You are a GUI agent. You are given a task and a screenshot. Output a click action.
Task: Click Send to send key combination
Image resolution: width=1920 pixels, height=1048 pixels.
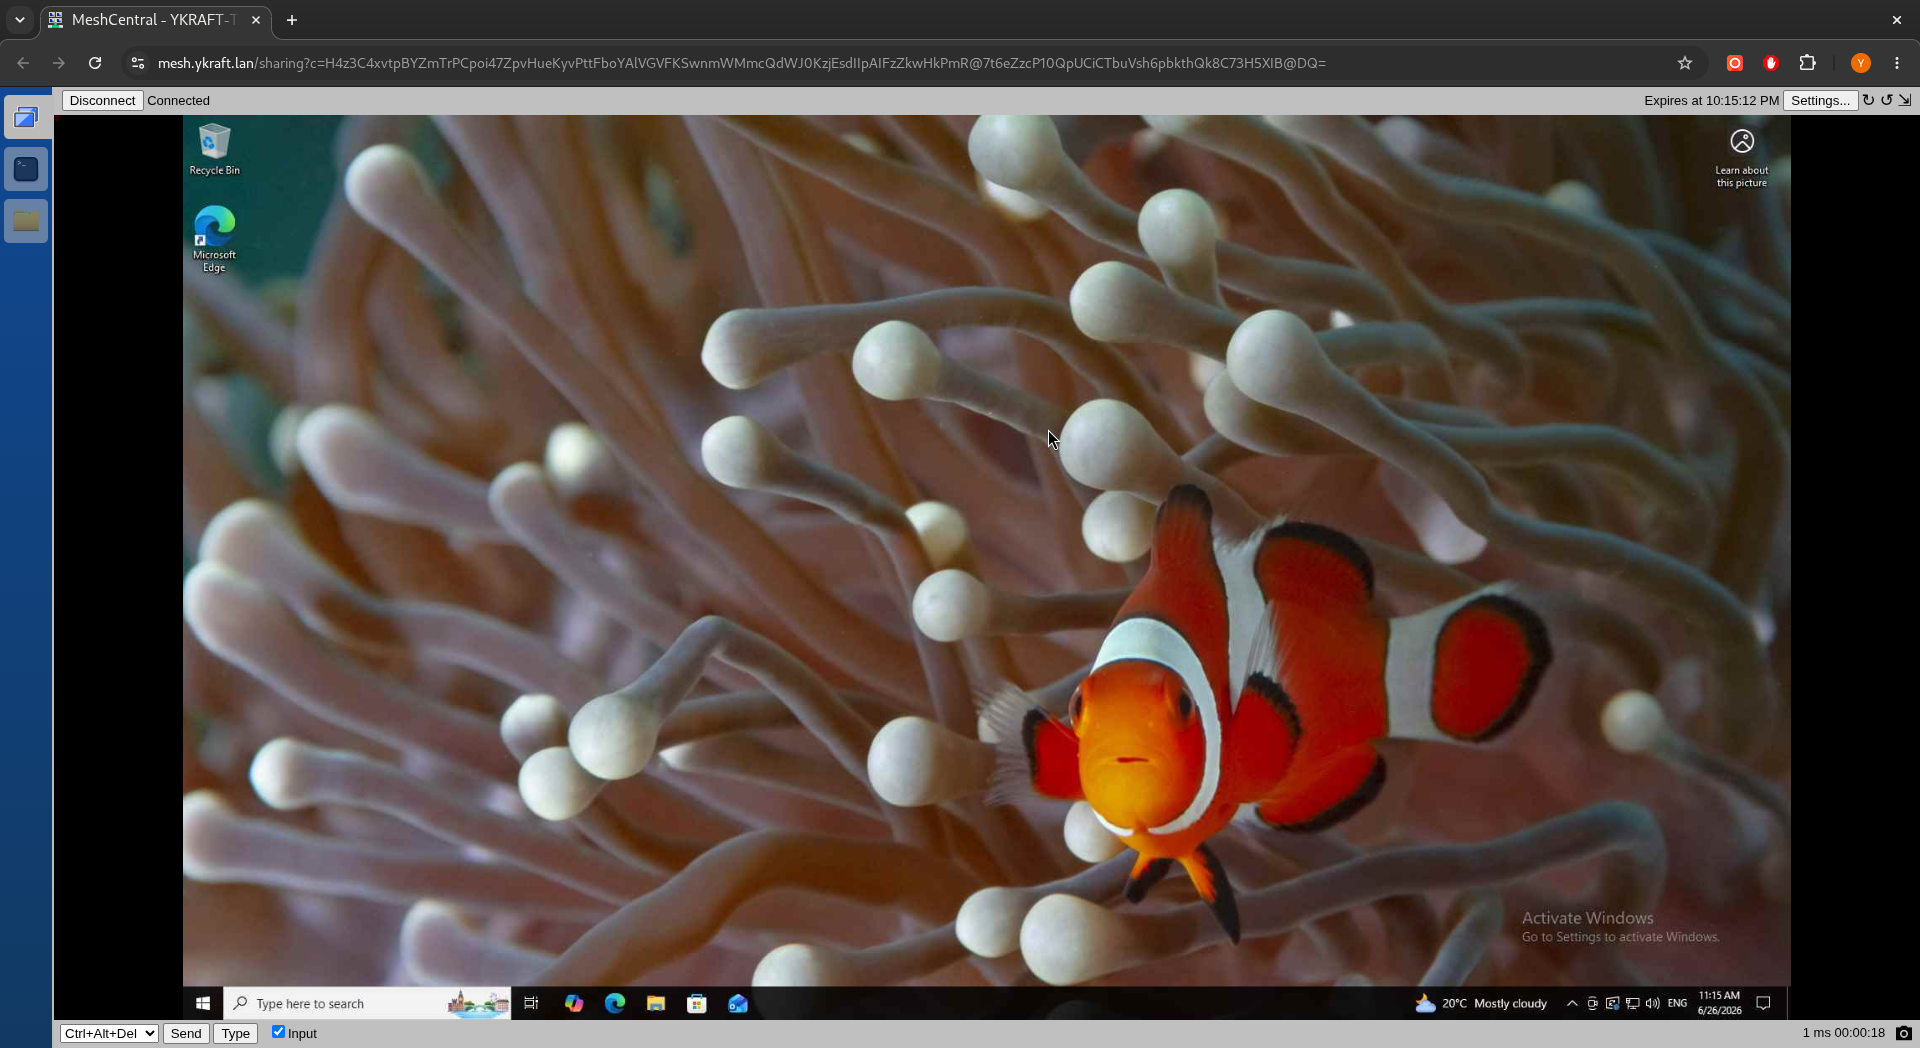[x=186, y=1033]
